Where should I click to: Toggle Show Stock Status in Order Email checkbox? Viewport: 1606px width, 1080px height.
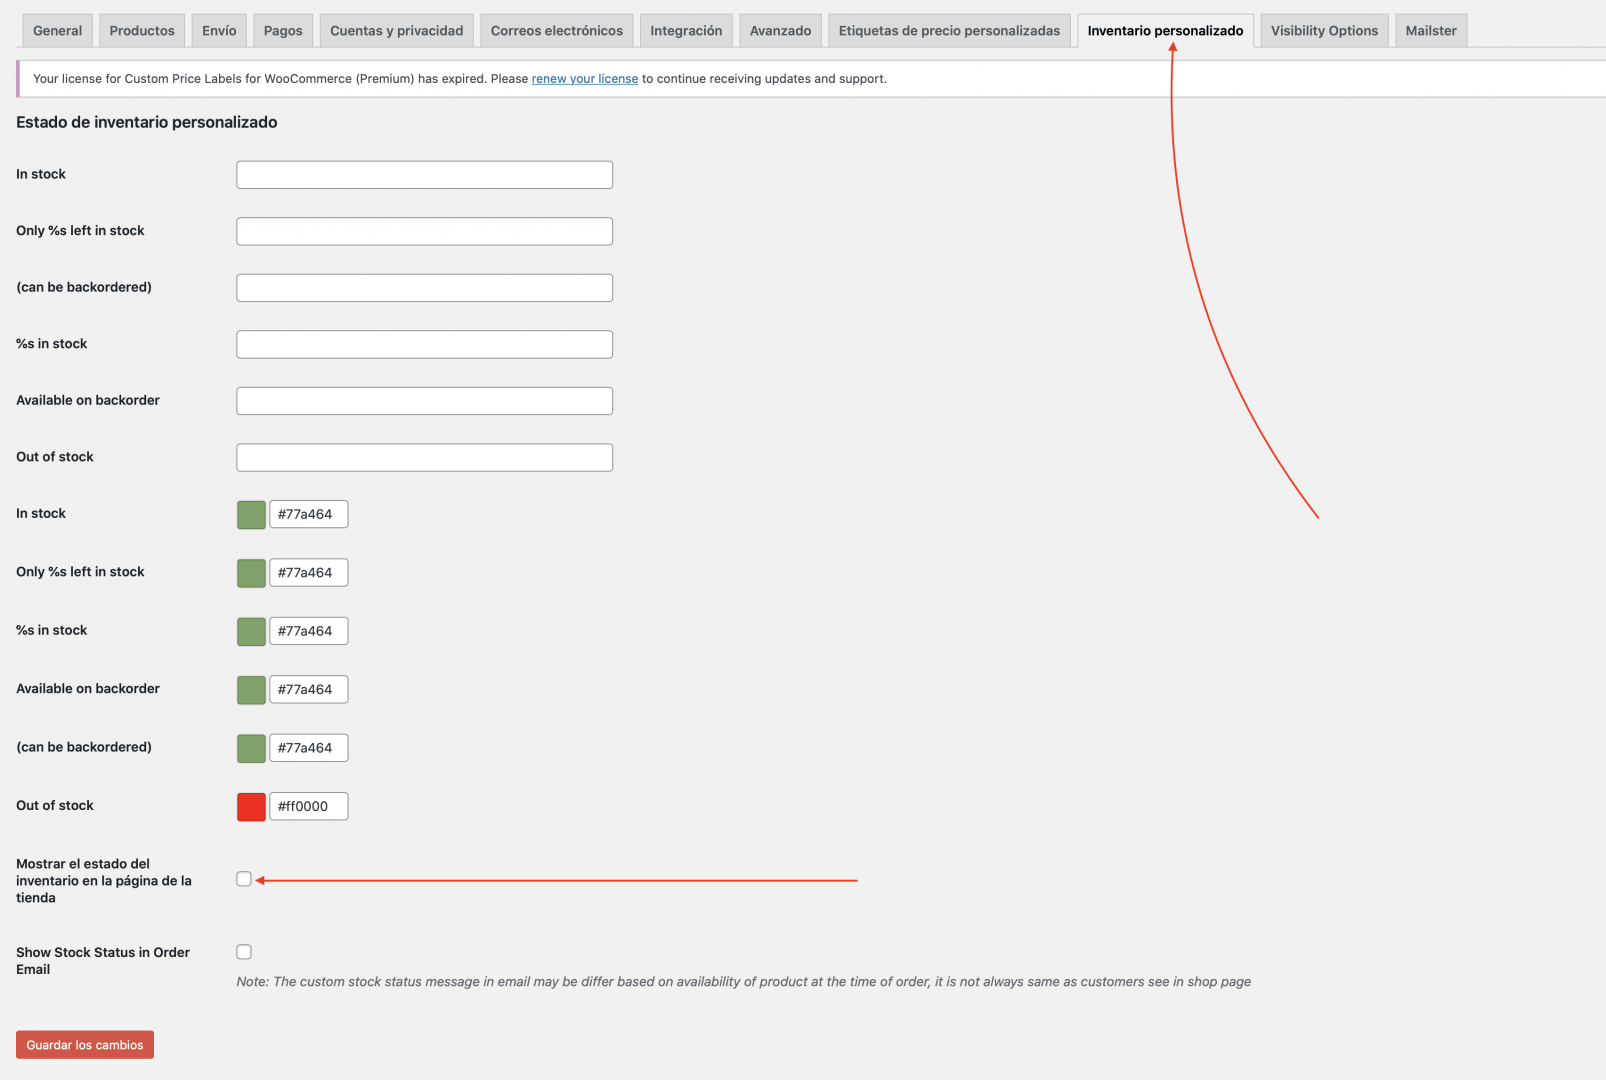244,952
